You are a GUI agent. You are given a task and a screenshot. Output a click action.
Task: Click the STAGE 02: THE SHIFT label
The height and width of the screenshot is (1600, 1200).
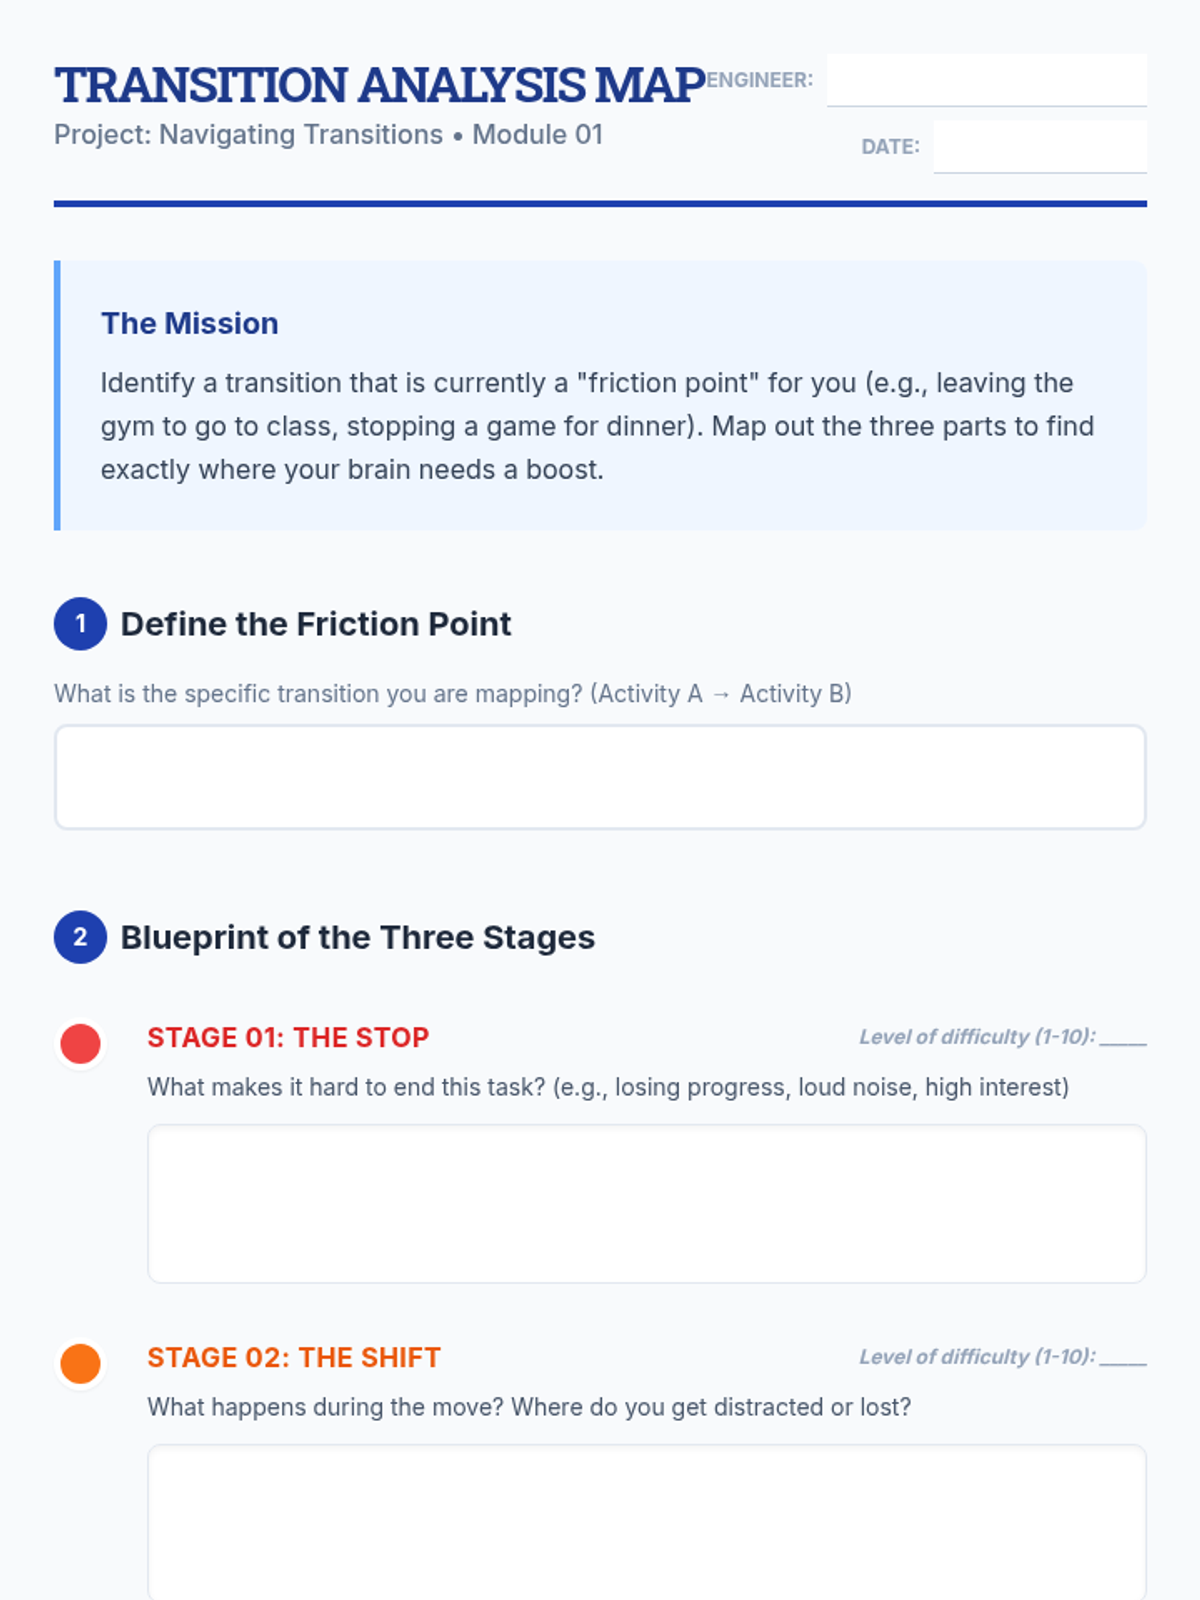coord(294,1357)
